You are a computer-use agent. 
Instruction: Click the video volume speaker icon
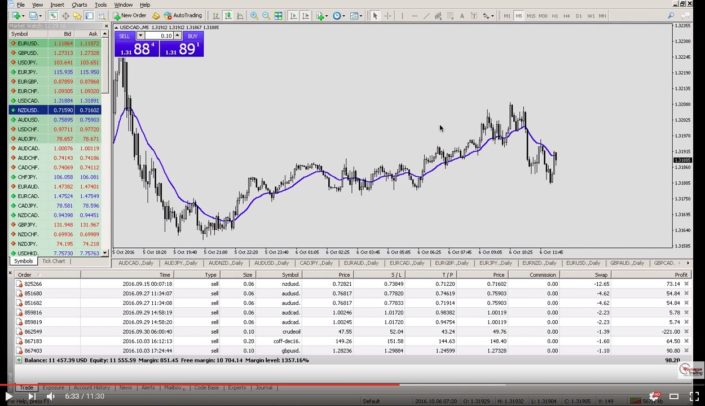tap(51, 397)
